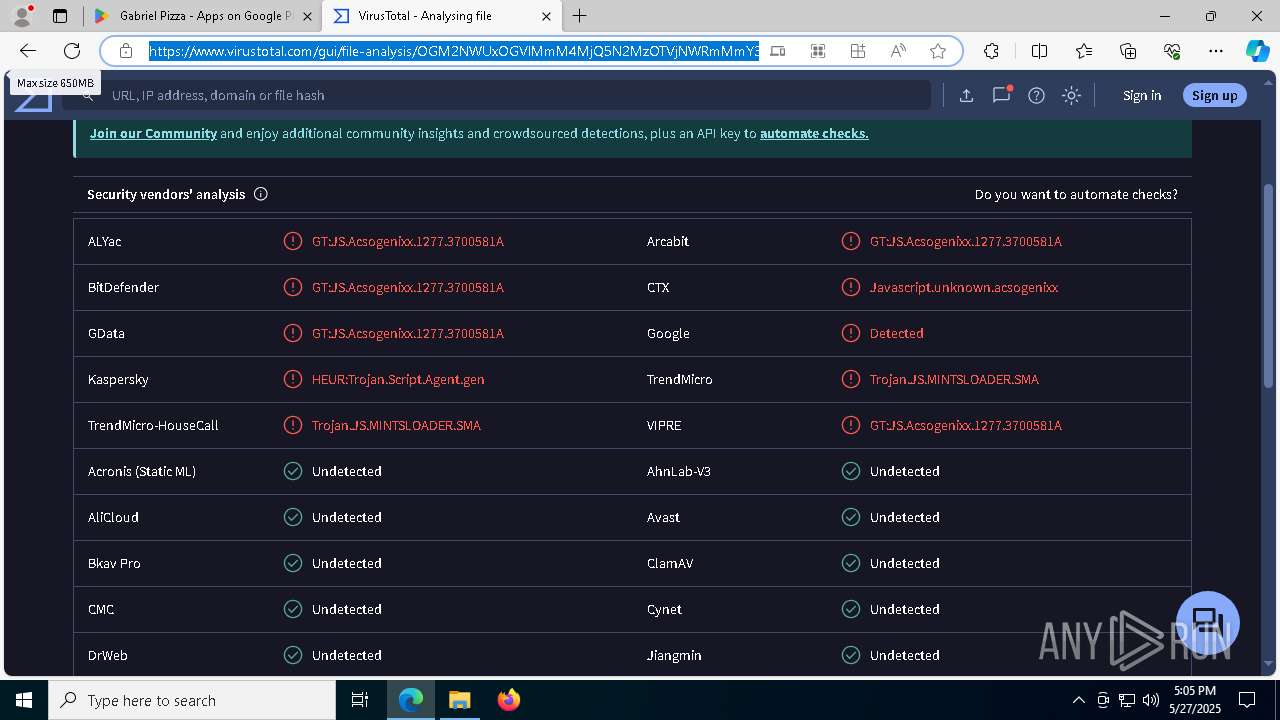Click the Edge Collections icon in address bar
1280x720 pixels.
(858, 51)
